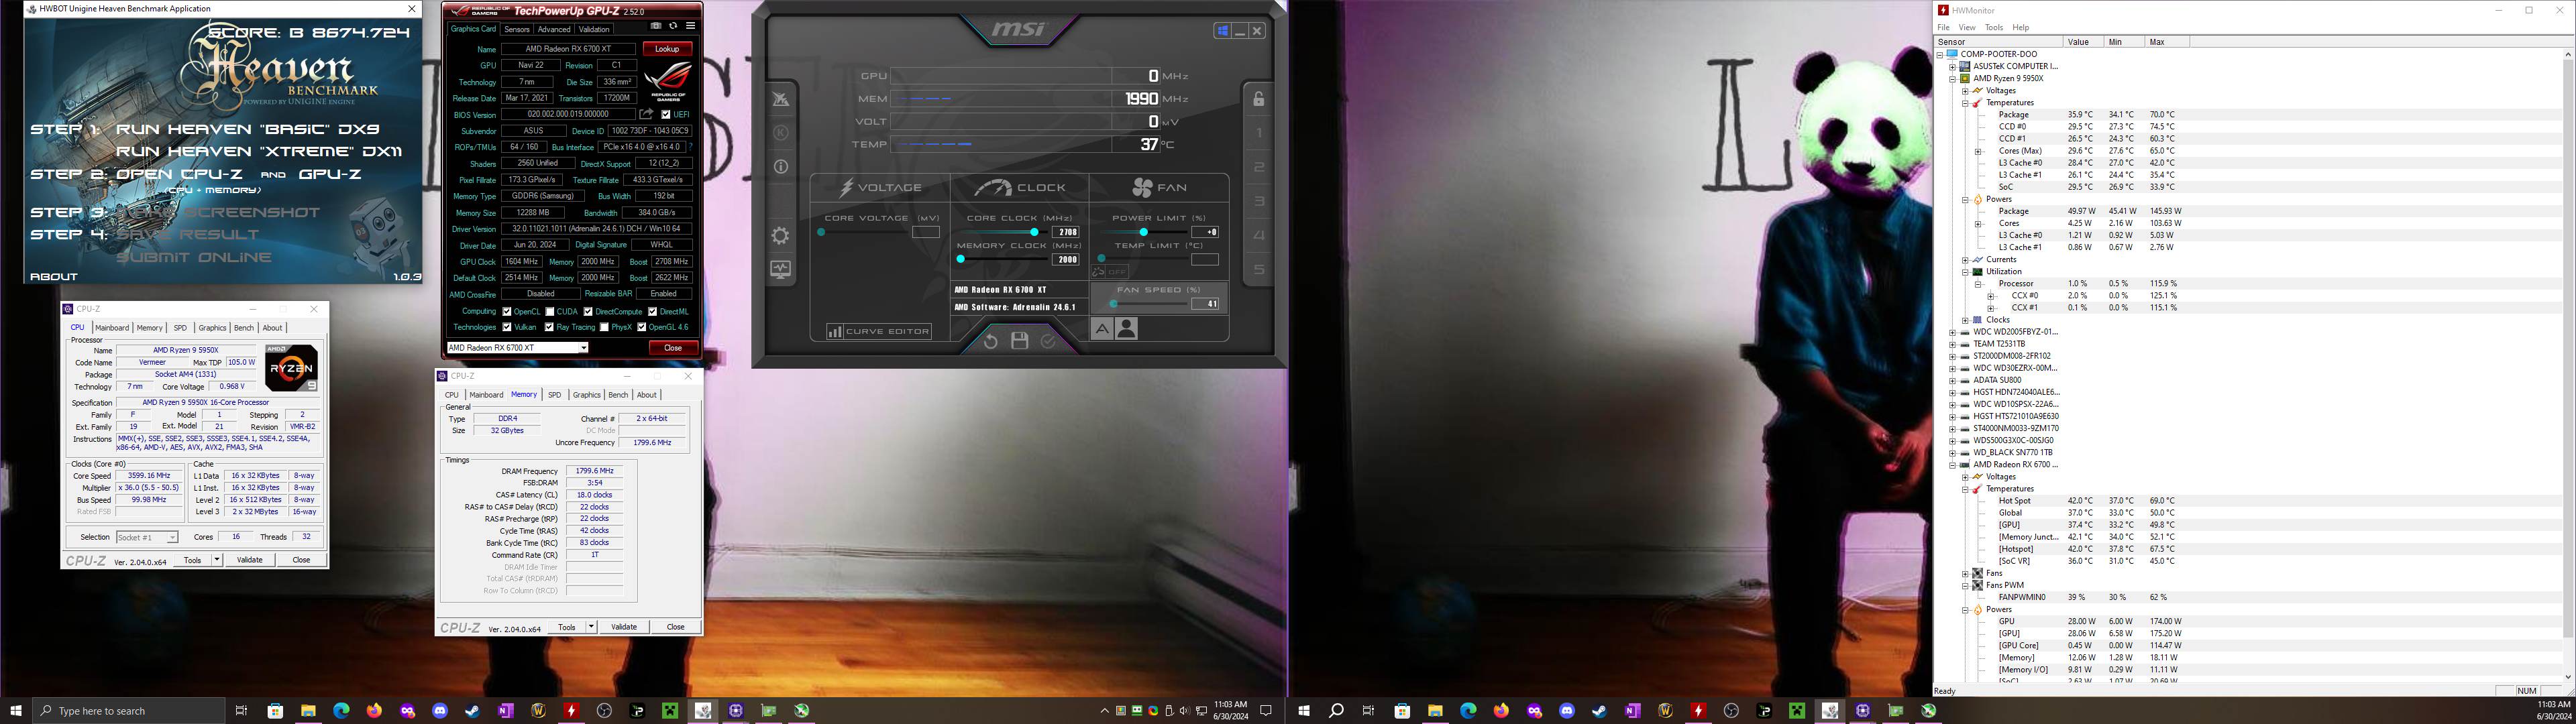Click the Lookup button in GPU-Z
This screenshot has height=724, width=2576.
[x=667, y=49]
